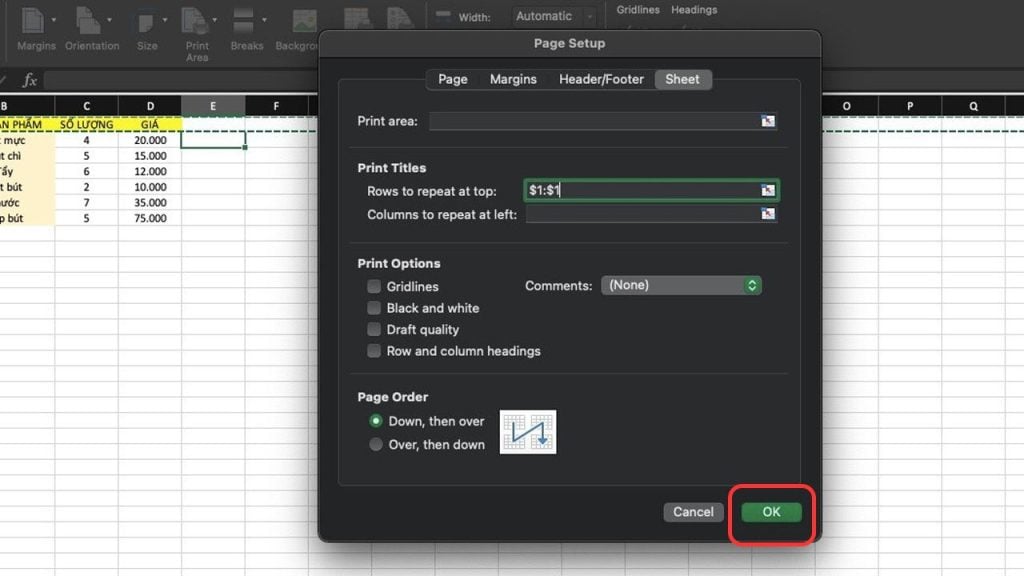
Task: Expand the Orientation dropdown arrow
Action: (109, 20)
